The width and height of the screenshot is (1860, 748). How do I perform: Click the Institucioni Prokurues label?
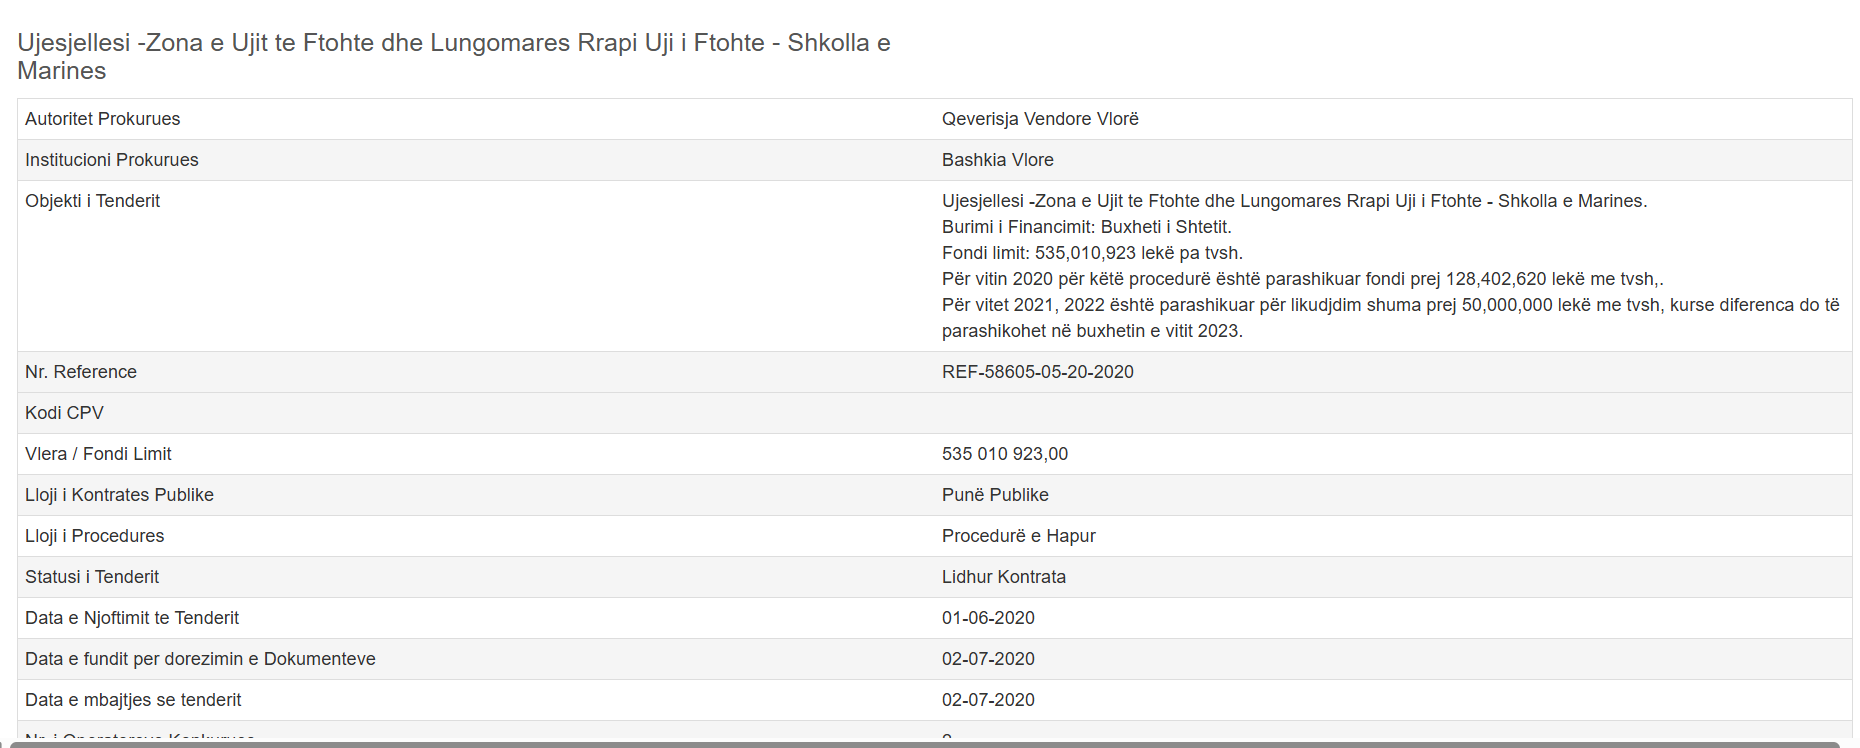[x=112, y=160]
